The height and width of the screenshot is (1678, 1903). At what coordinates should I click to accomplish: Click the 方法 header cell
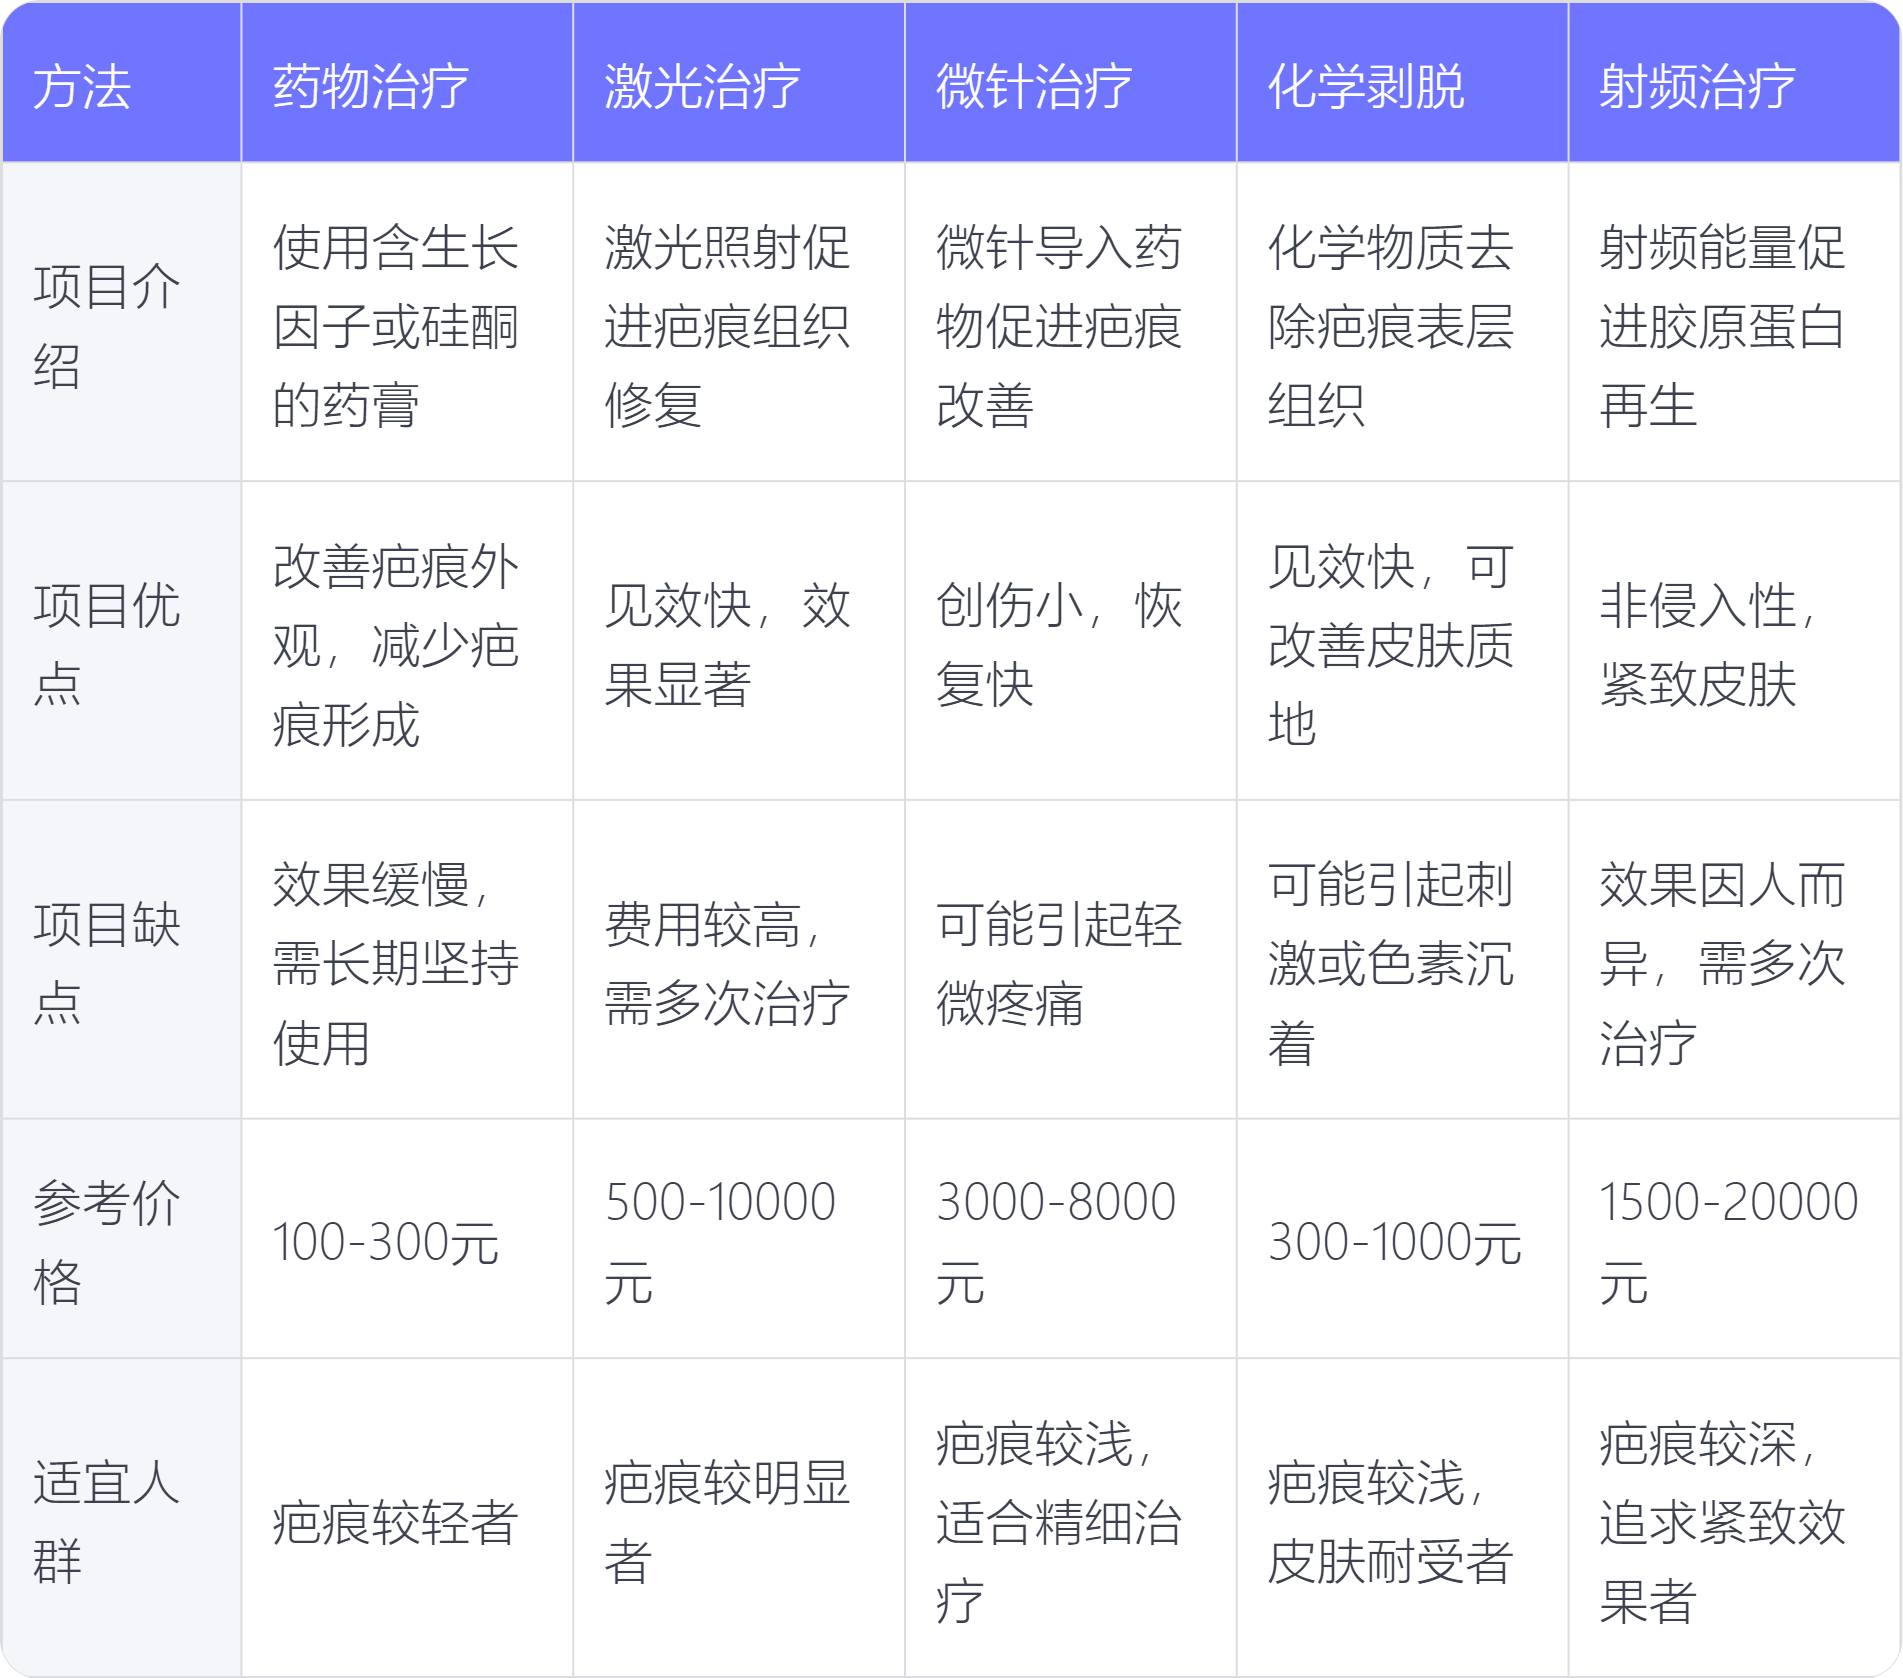(82, 86)
